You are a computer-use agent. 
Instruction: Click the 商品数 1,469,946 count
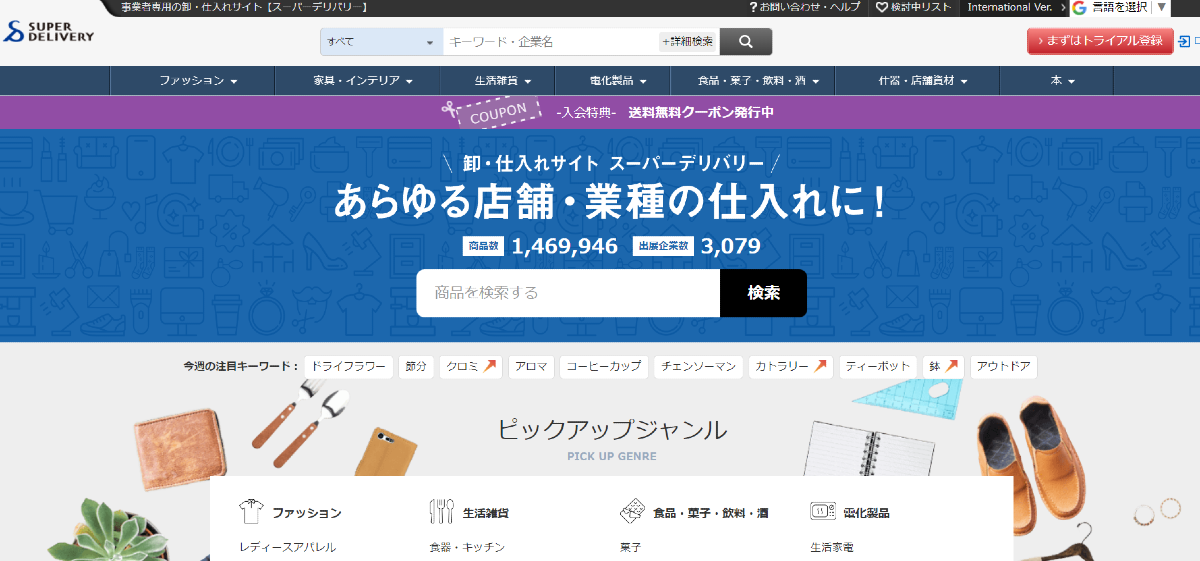(540, 246)
